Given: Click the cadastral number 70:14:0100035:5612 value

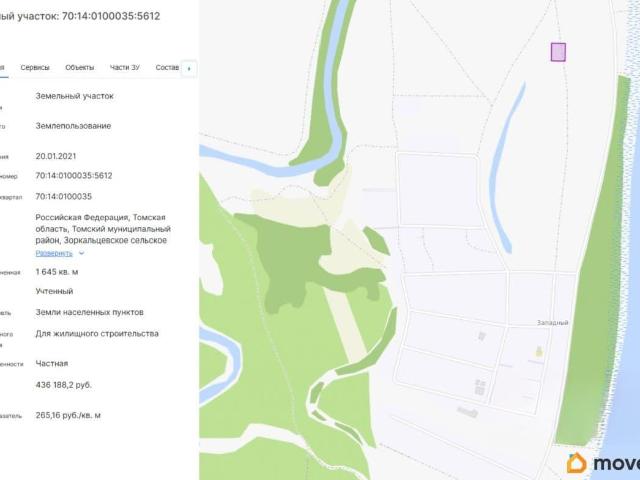Looking at the screenshot, I should pos(74,176).
